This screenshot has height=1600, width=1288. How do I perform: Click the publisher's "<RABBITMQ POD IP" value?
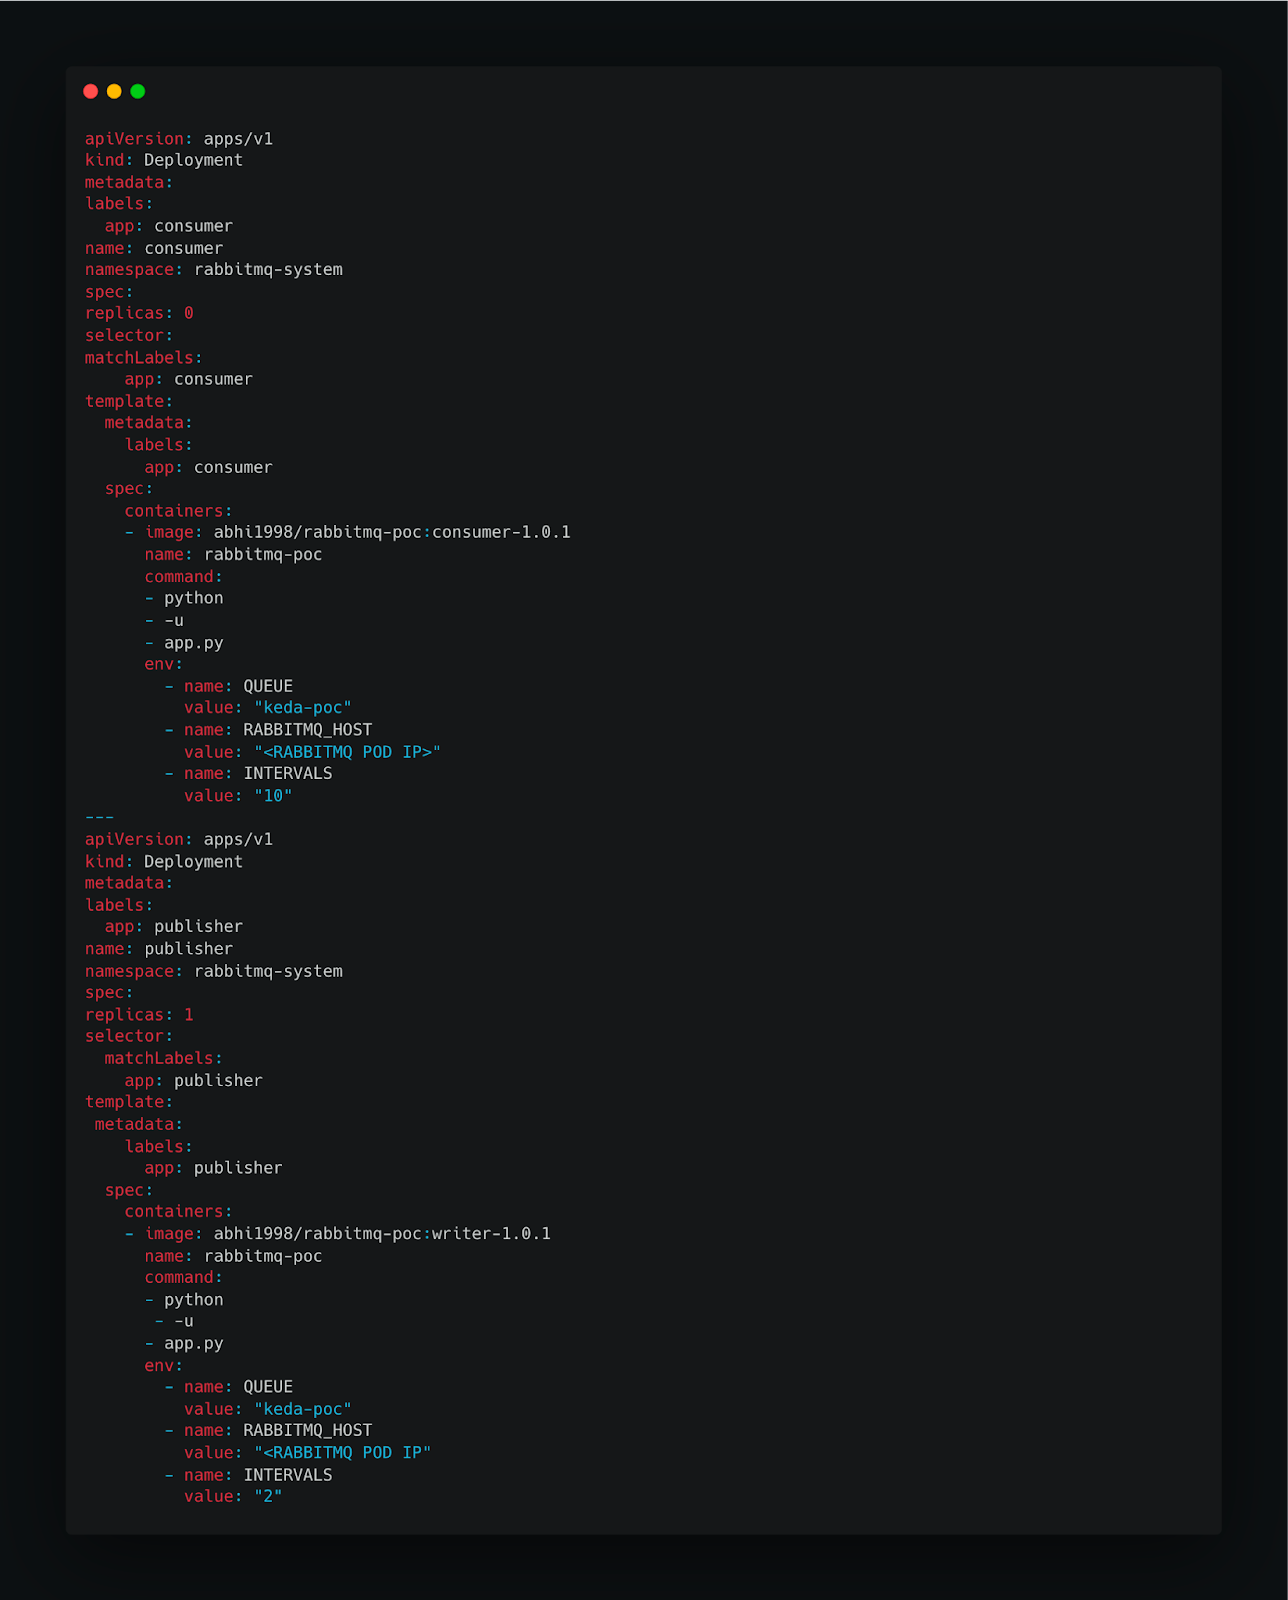pyautogui.click(x=342, y=1452)
